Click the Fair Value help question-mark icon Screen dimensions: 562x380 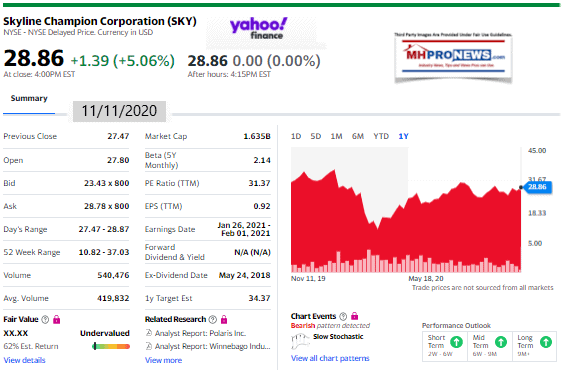point(45,319)
